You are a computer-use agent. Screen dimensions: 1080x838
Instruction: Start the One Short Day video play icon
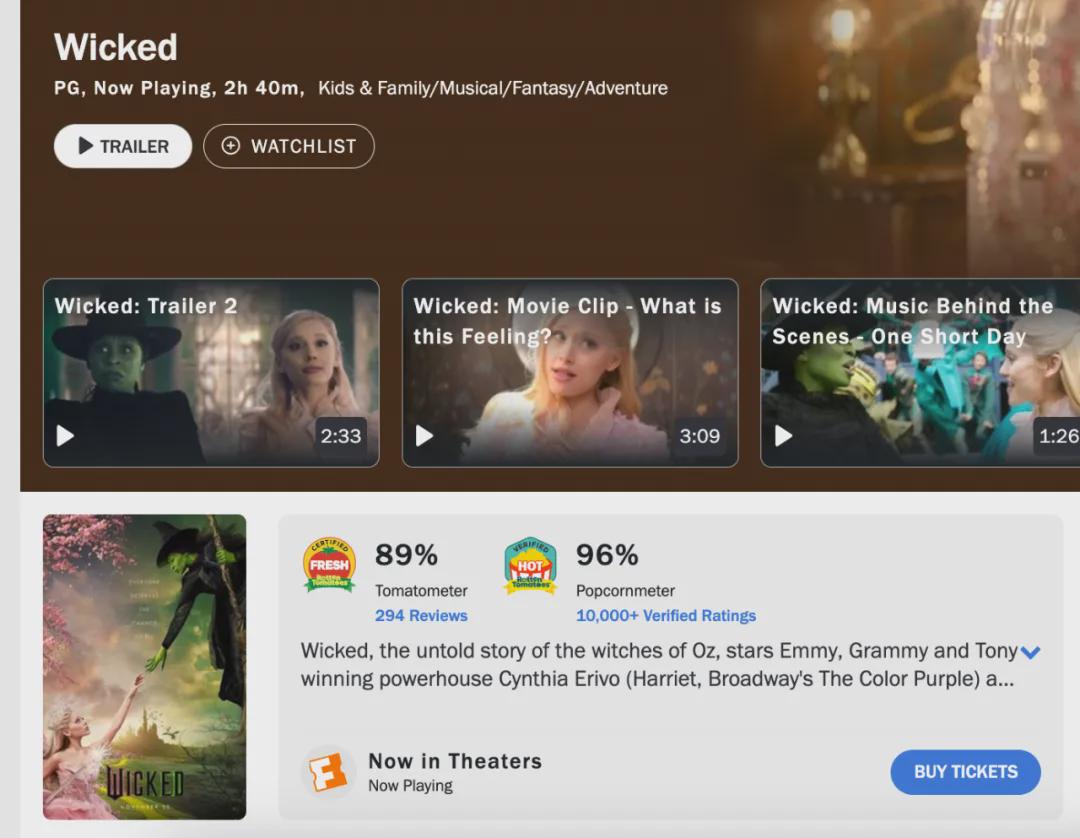pos(784,436)
